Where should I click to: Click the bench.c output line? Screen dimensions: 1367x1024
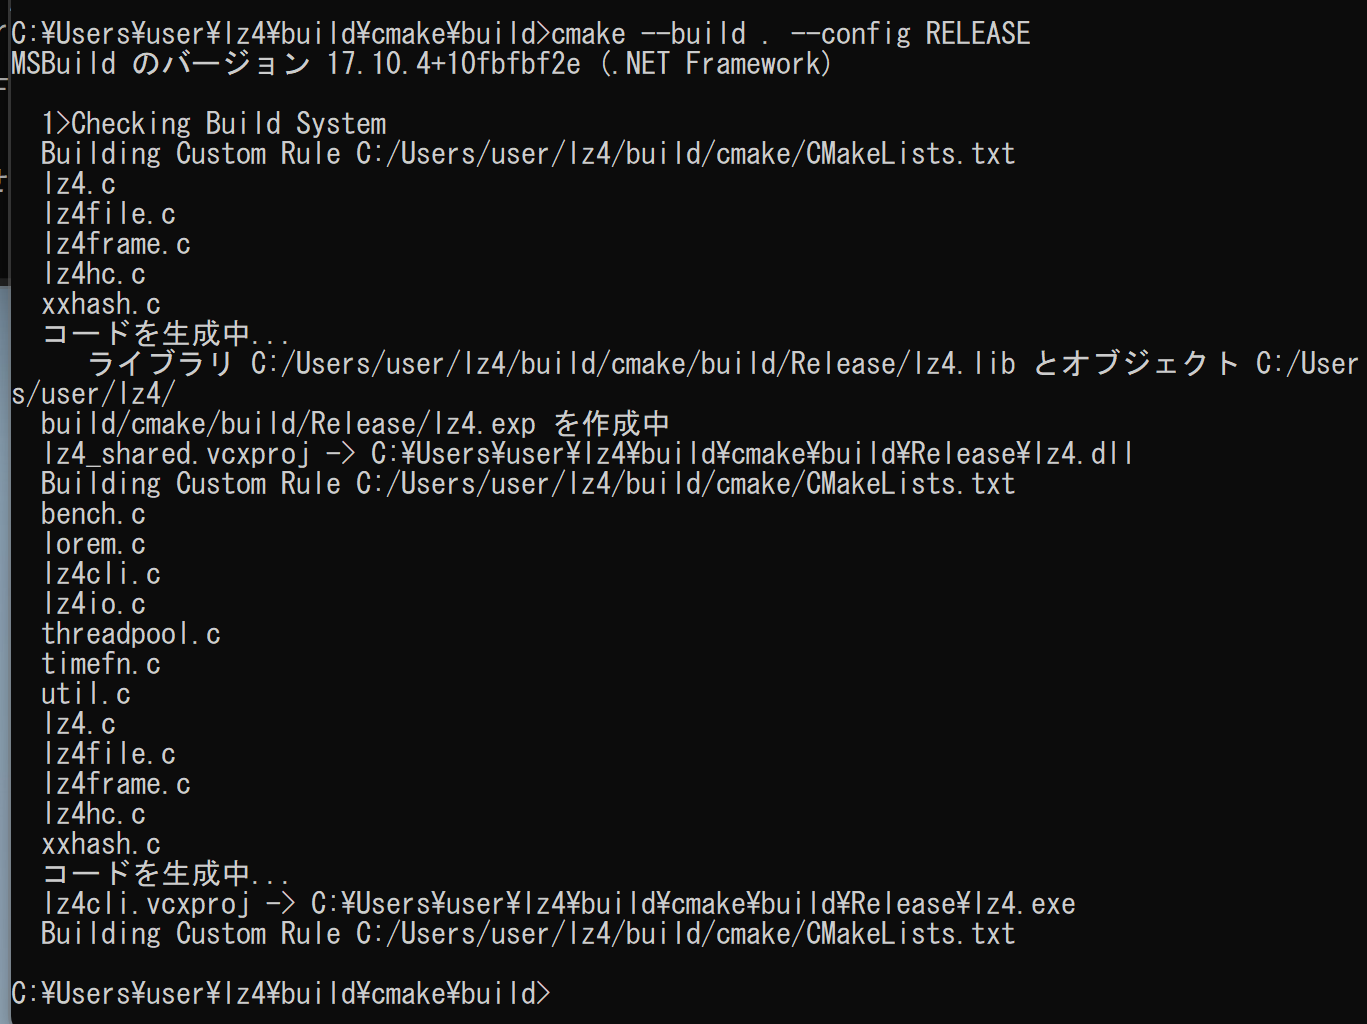point(94,513)
